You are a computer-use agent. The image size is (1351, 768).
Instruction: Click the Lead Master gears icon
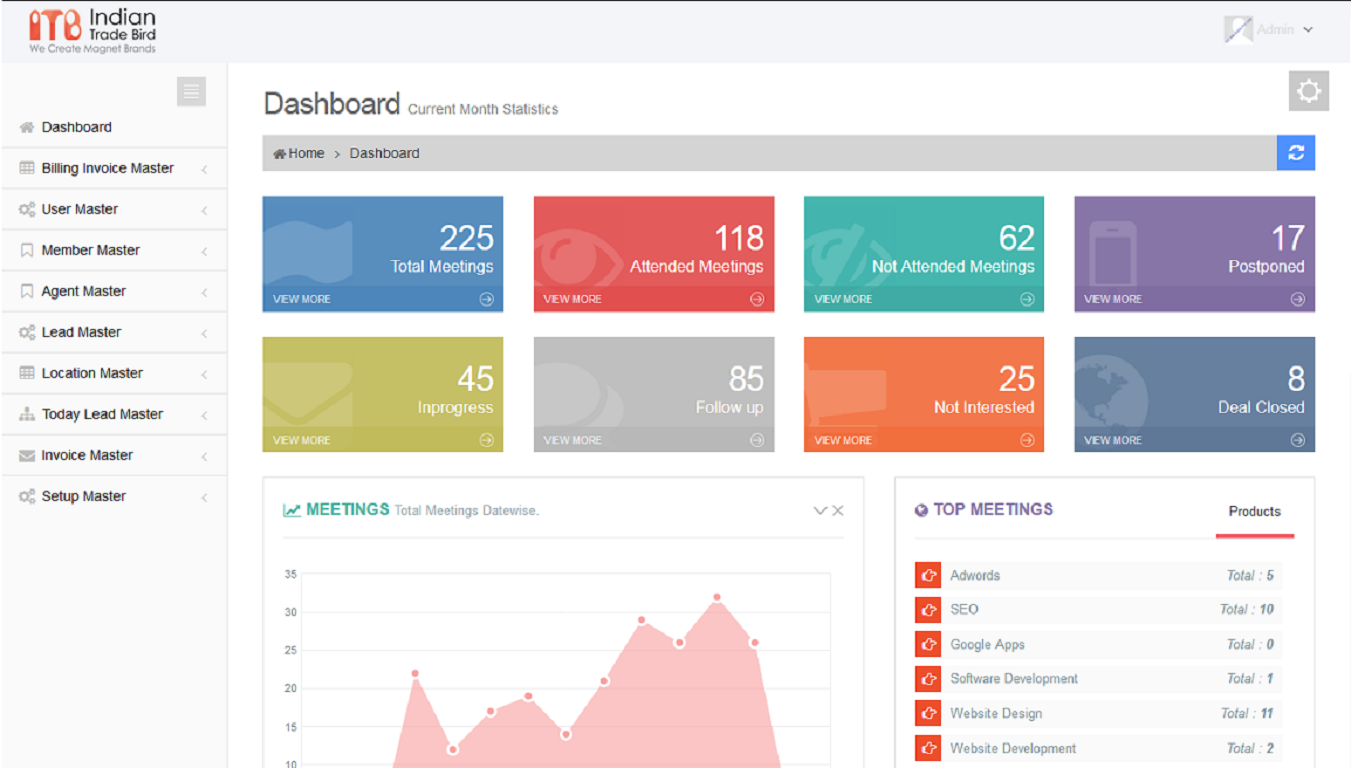[27, 332]
